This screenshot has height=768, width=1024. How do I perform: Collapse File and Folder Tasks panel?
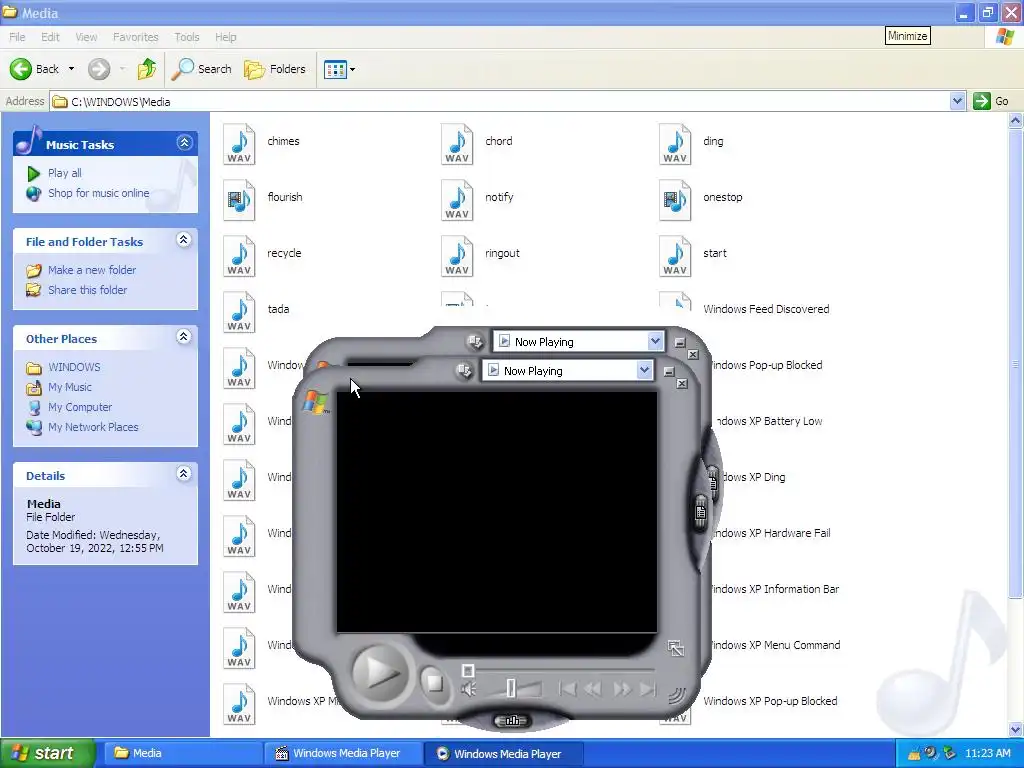(184, 240)
